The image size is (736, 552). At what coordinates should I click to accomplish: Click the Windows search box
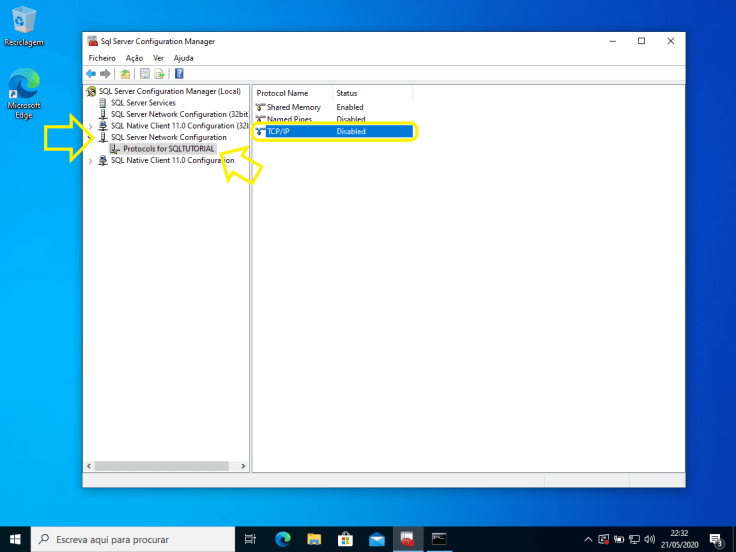click(133, 539)
